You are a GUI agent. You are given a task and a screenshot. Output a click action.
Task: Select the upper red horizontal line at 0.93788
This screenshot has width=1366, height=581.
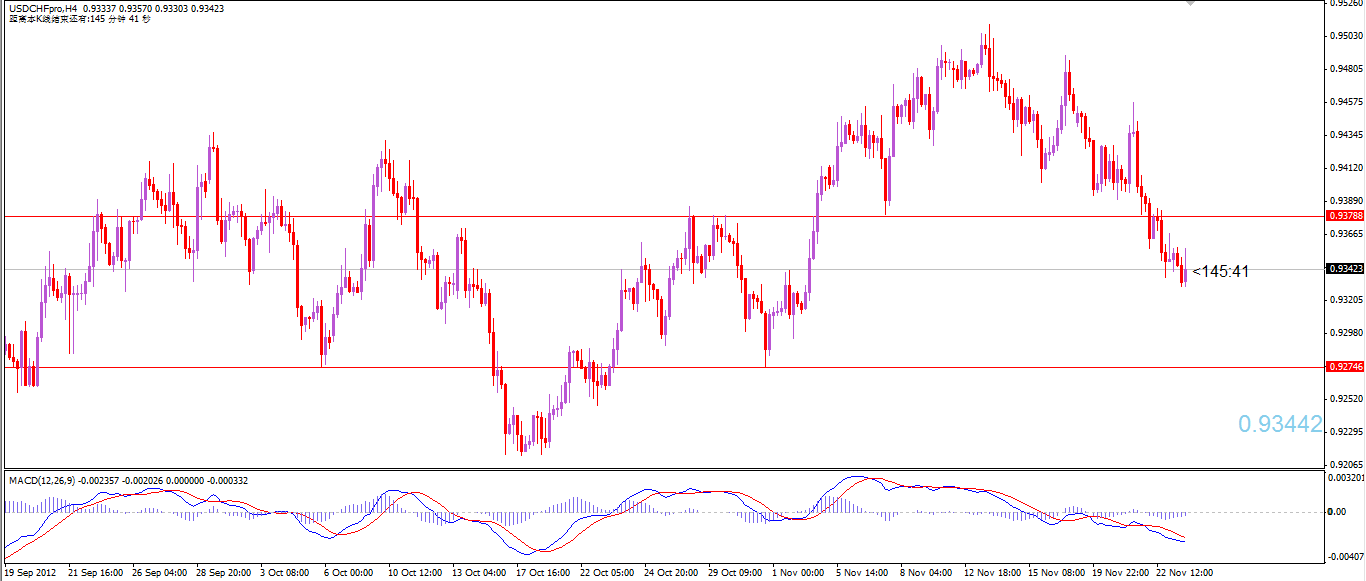click(x=662, y=216)
